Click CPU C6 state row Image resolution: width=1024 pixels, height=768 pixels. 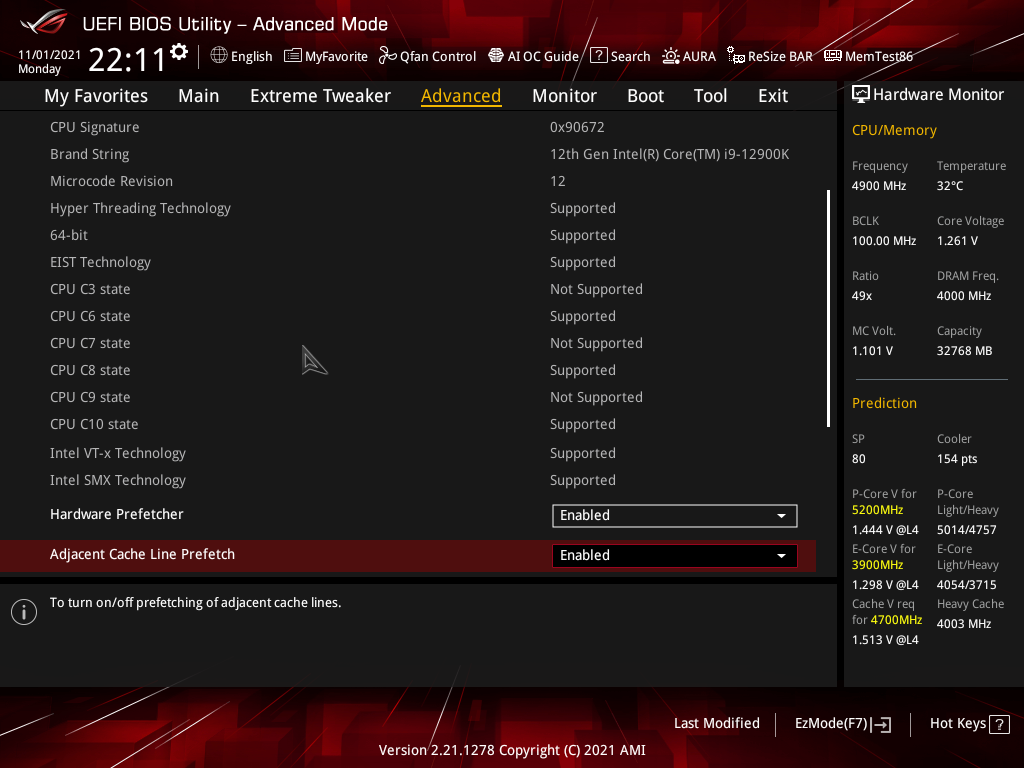tap(408, 316)
